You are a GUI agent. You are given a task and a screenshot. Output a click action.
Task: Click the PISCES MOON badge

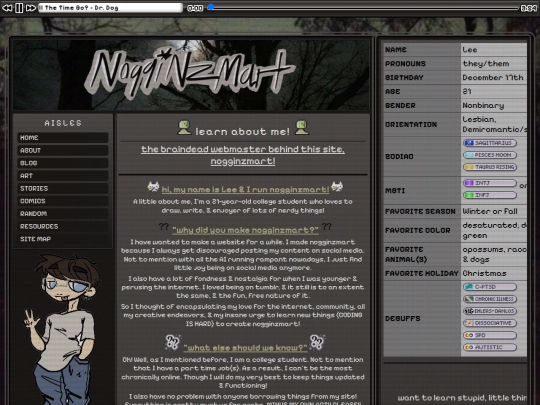point(490,155)
